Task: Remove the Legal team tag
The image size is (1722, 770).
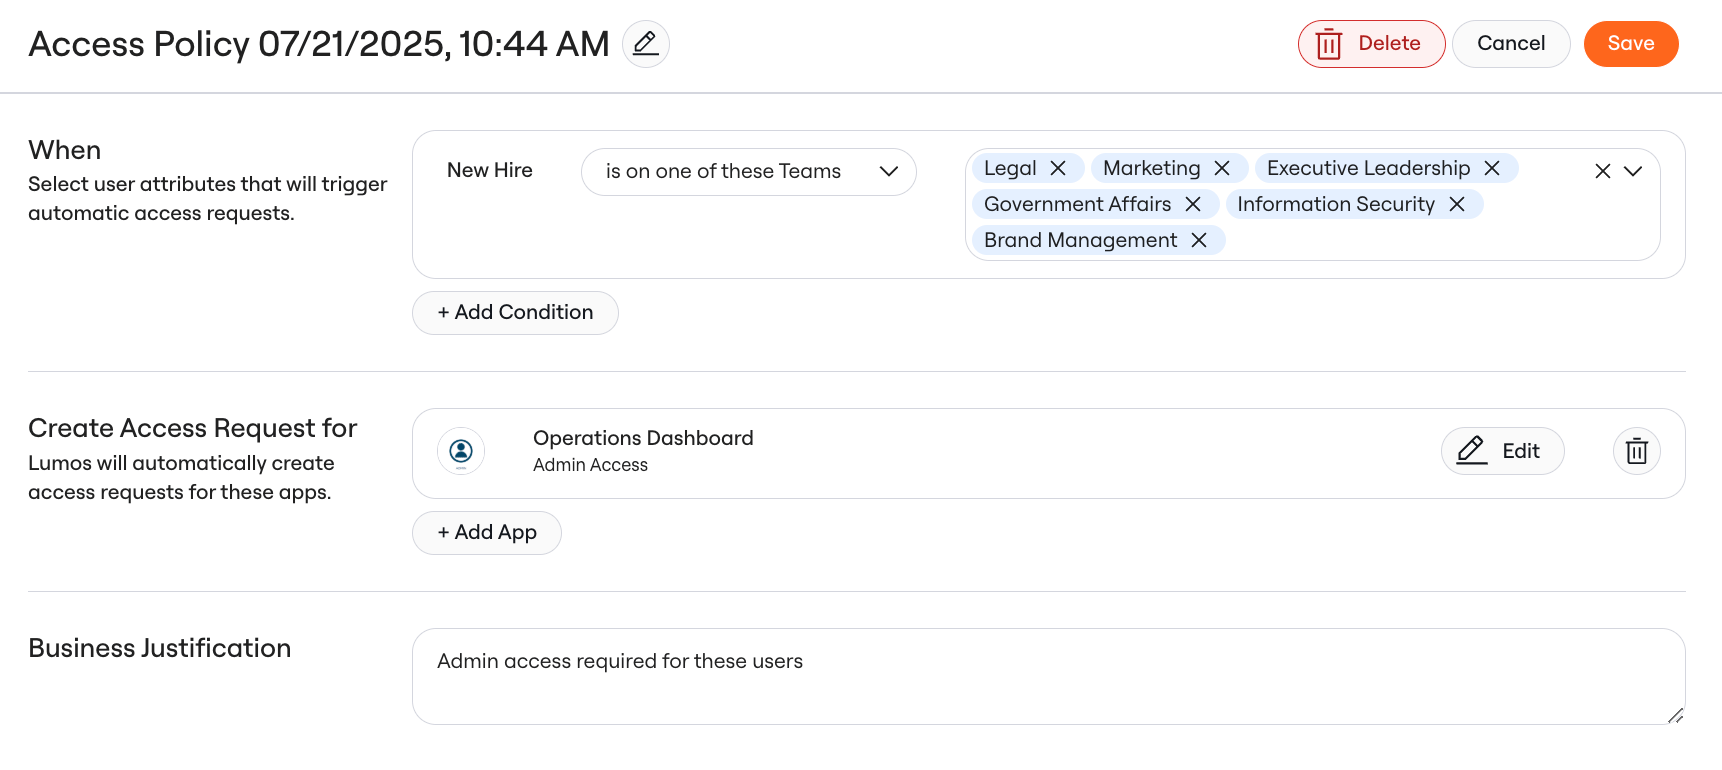Action: pos(1058,168)
